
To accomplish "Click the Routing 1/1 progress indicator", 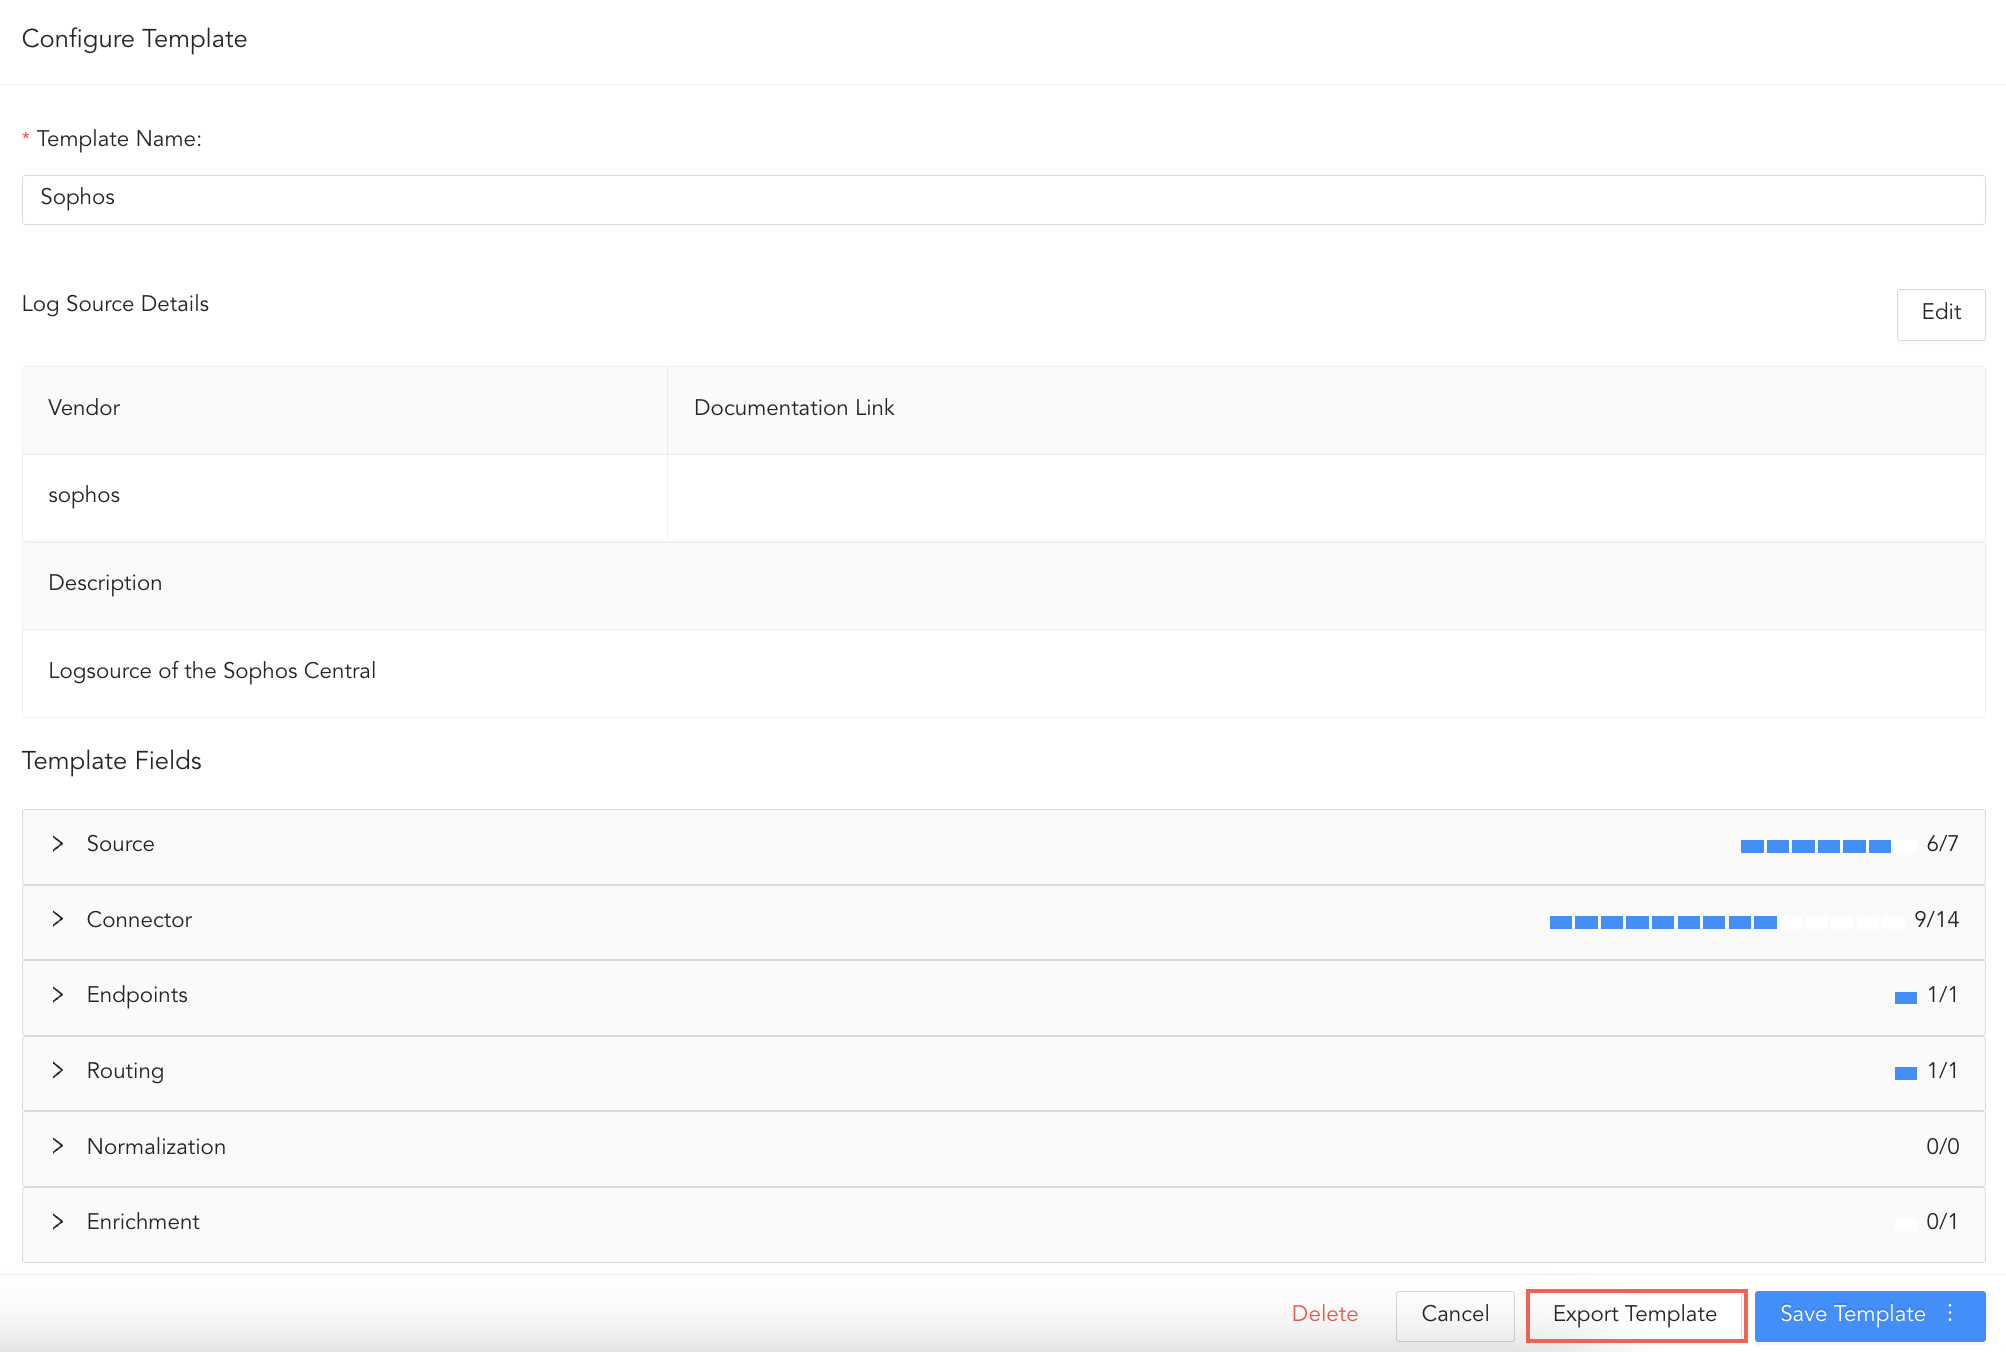I will point(1905,1073).
